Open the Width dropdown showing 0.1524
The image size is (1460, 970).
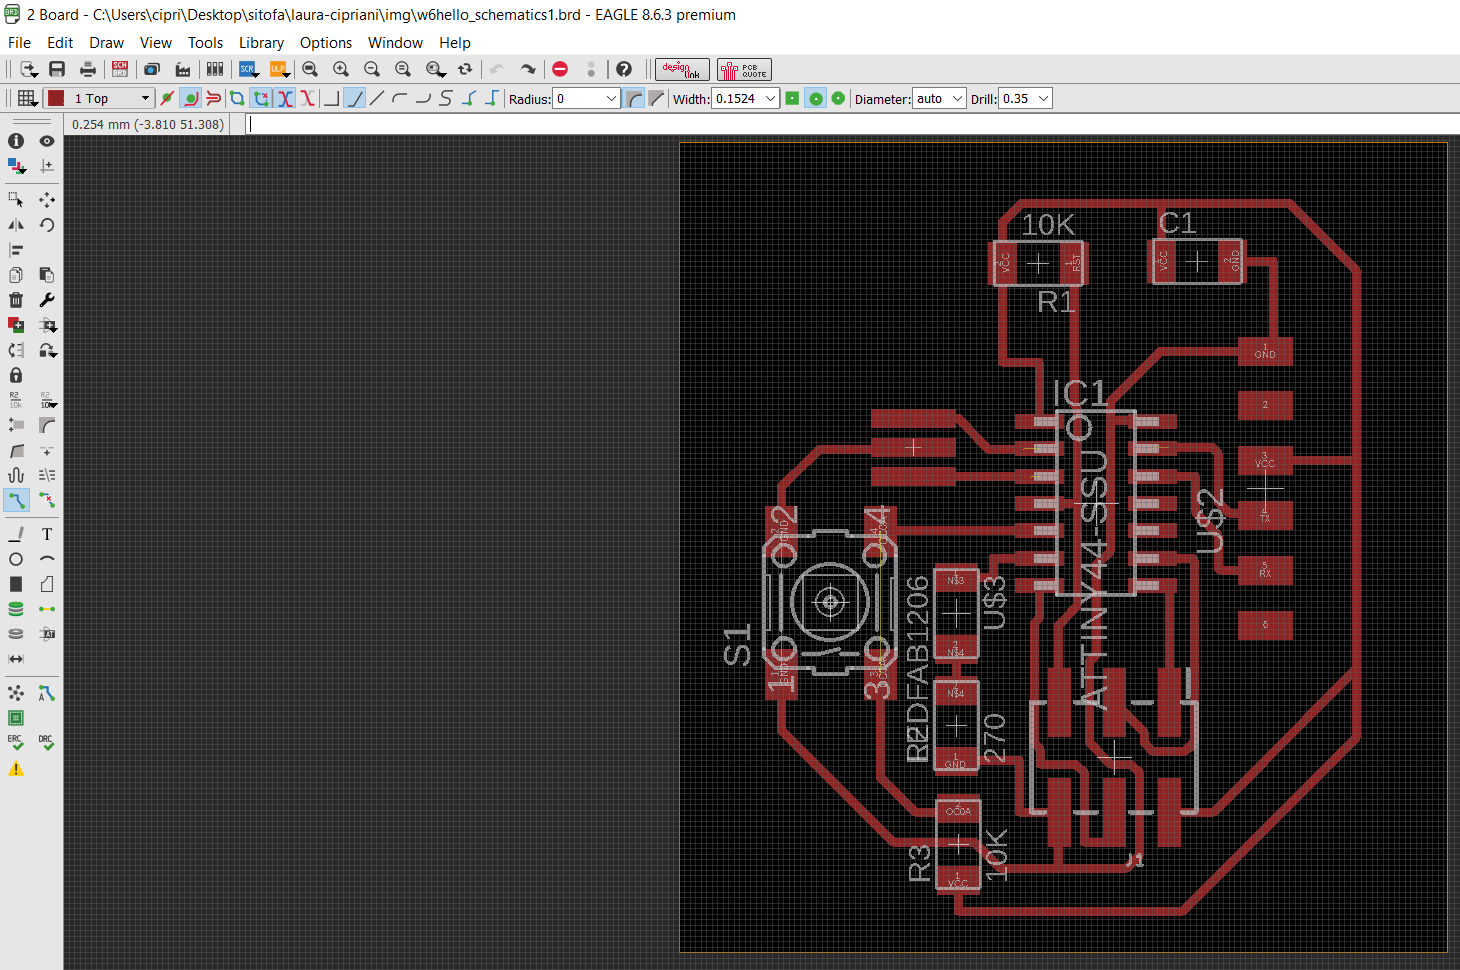(745, 98)
